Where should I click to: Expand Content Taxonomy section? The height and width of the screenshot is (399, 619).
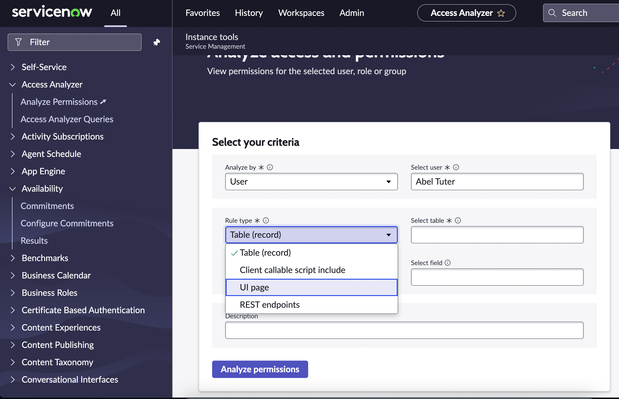point(13,362)
